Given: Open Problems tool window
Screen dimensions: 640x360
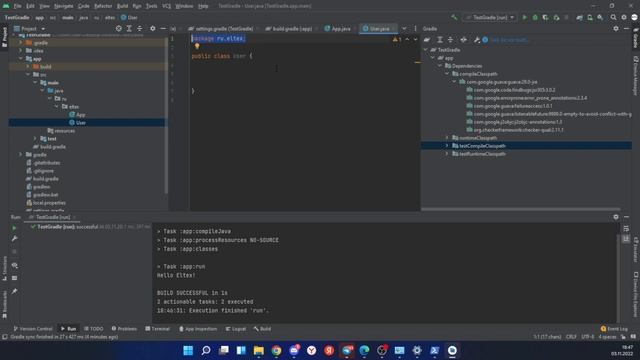Looking at the screenshot, I should pyautogui.click(x=124, y=329).
